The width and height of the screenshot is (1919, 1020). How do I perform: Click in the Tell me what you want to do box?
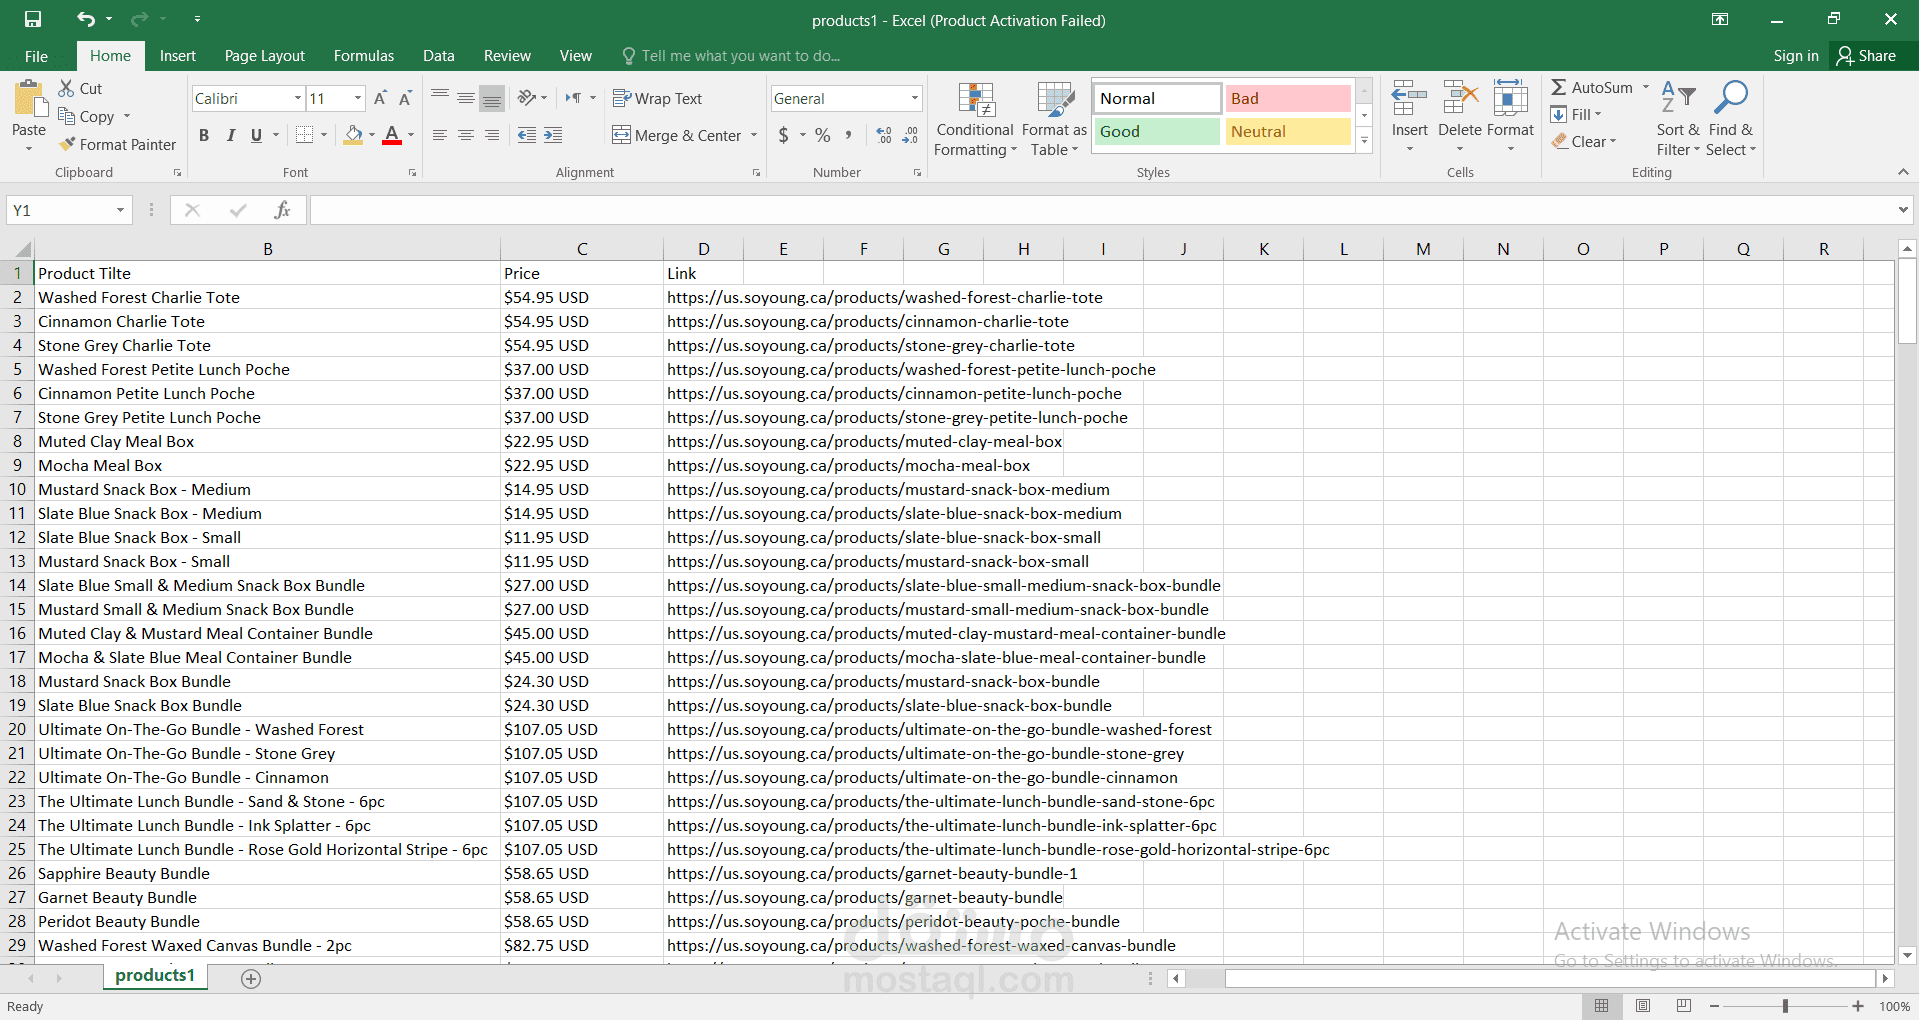click(740, 56)
